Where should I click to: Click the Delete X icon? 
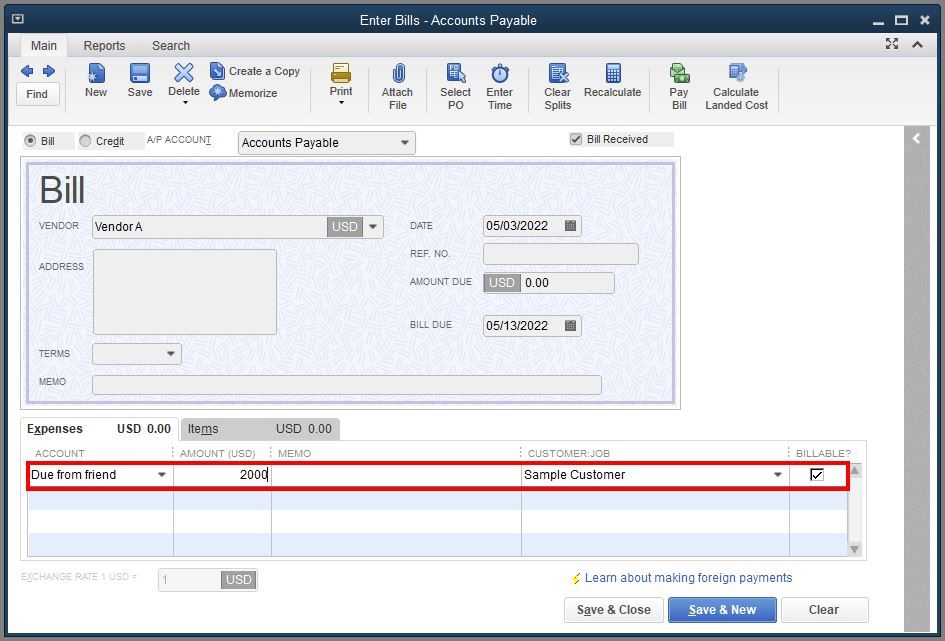184,72
